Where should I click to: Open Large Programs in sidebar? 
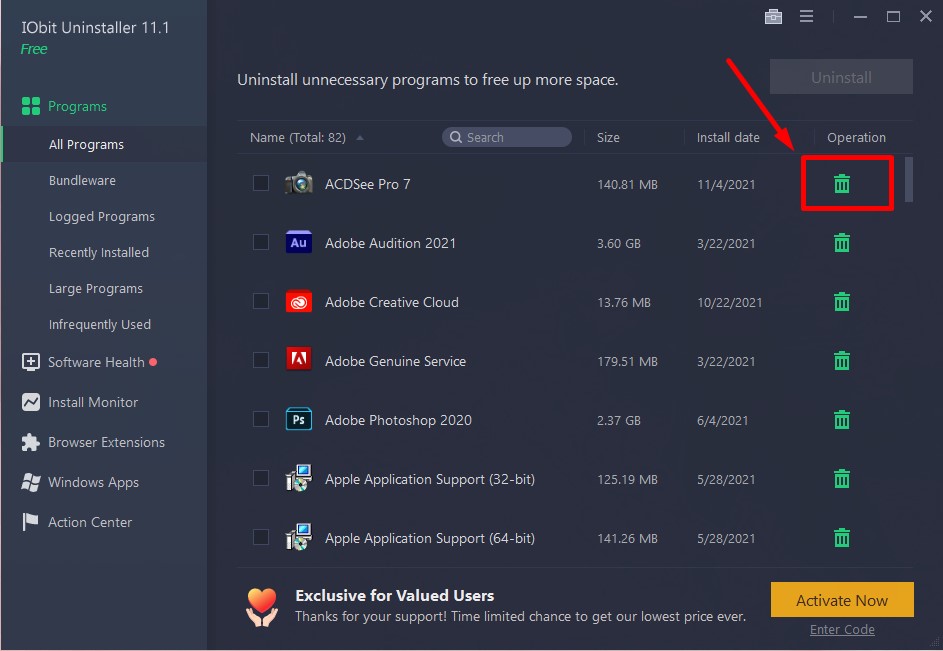click(x=96, y=289)
